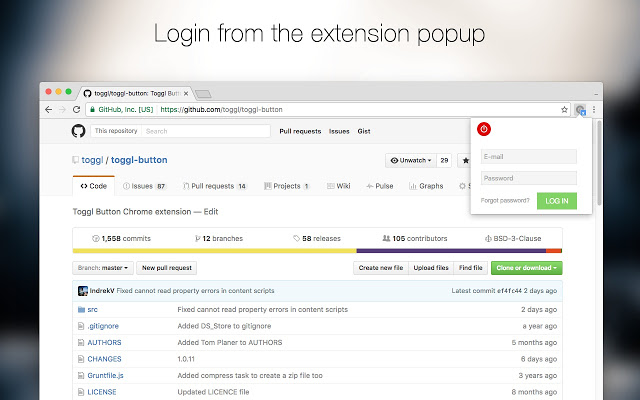This screenshot has width=640, height=400.
Task: Click the GitHub octocat logo
Action: pos(78,131)
